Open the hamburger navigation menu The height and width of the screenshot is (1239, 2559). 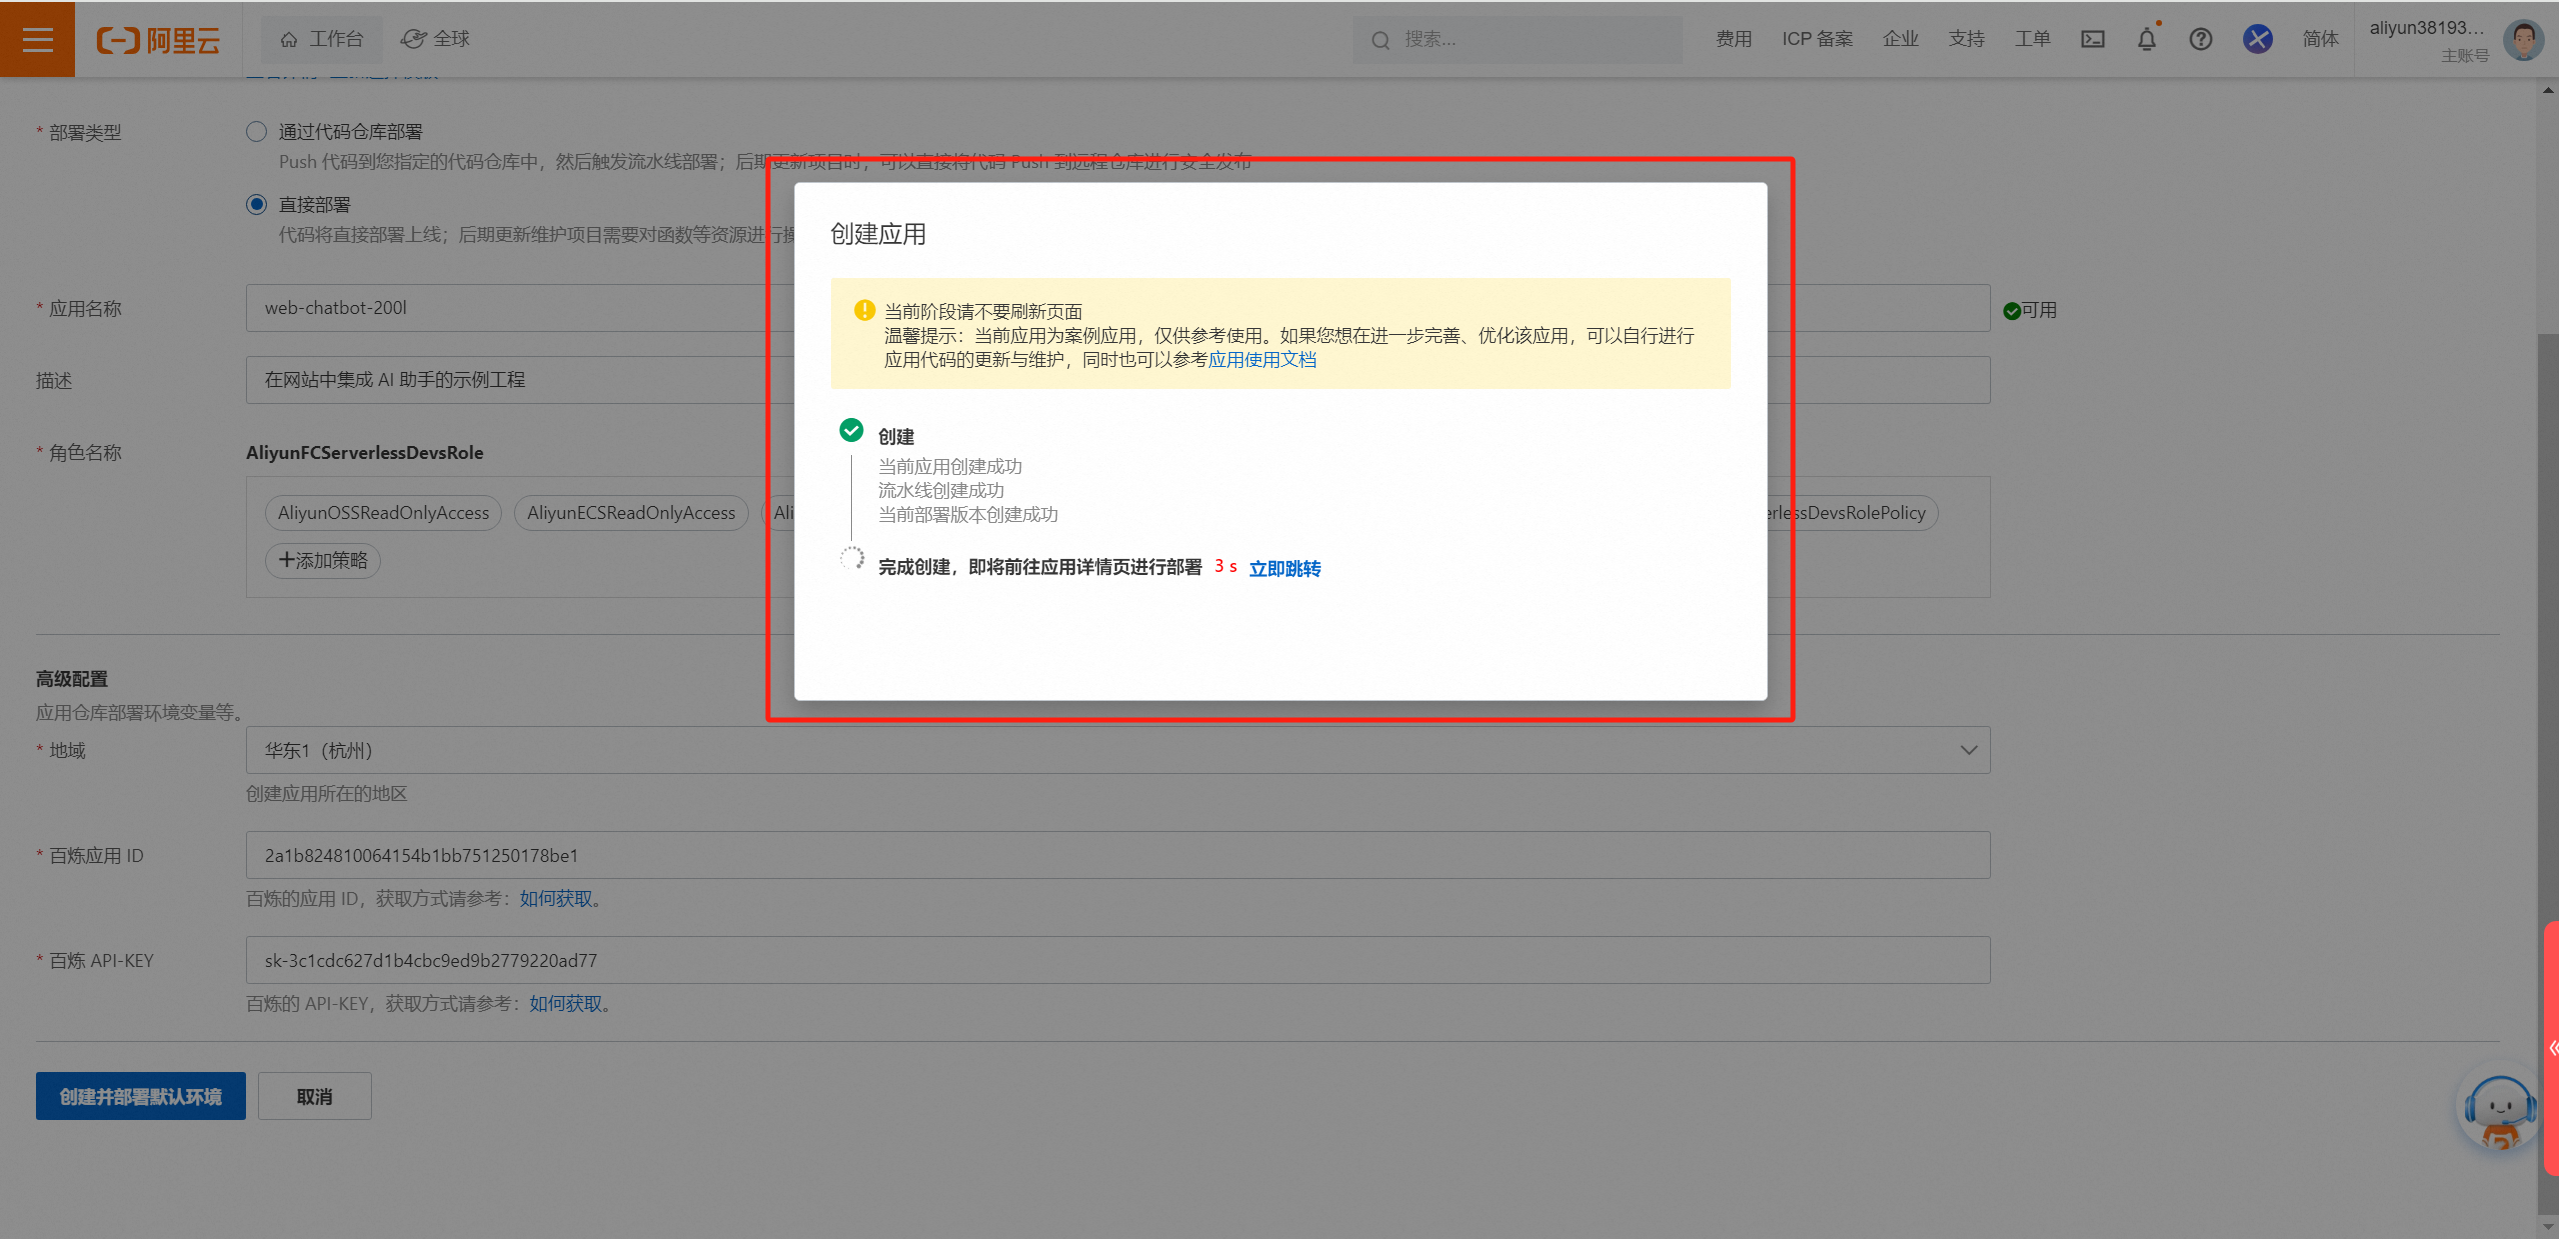(x=37, y=39)
